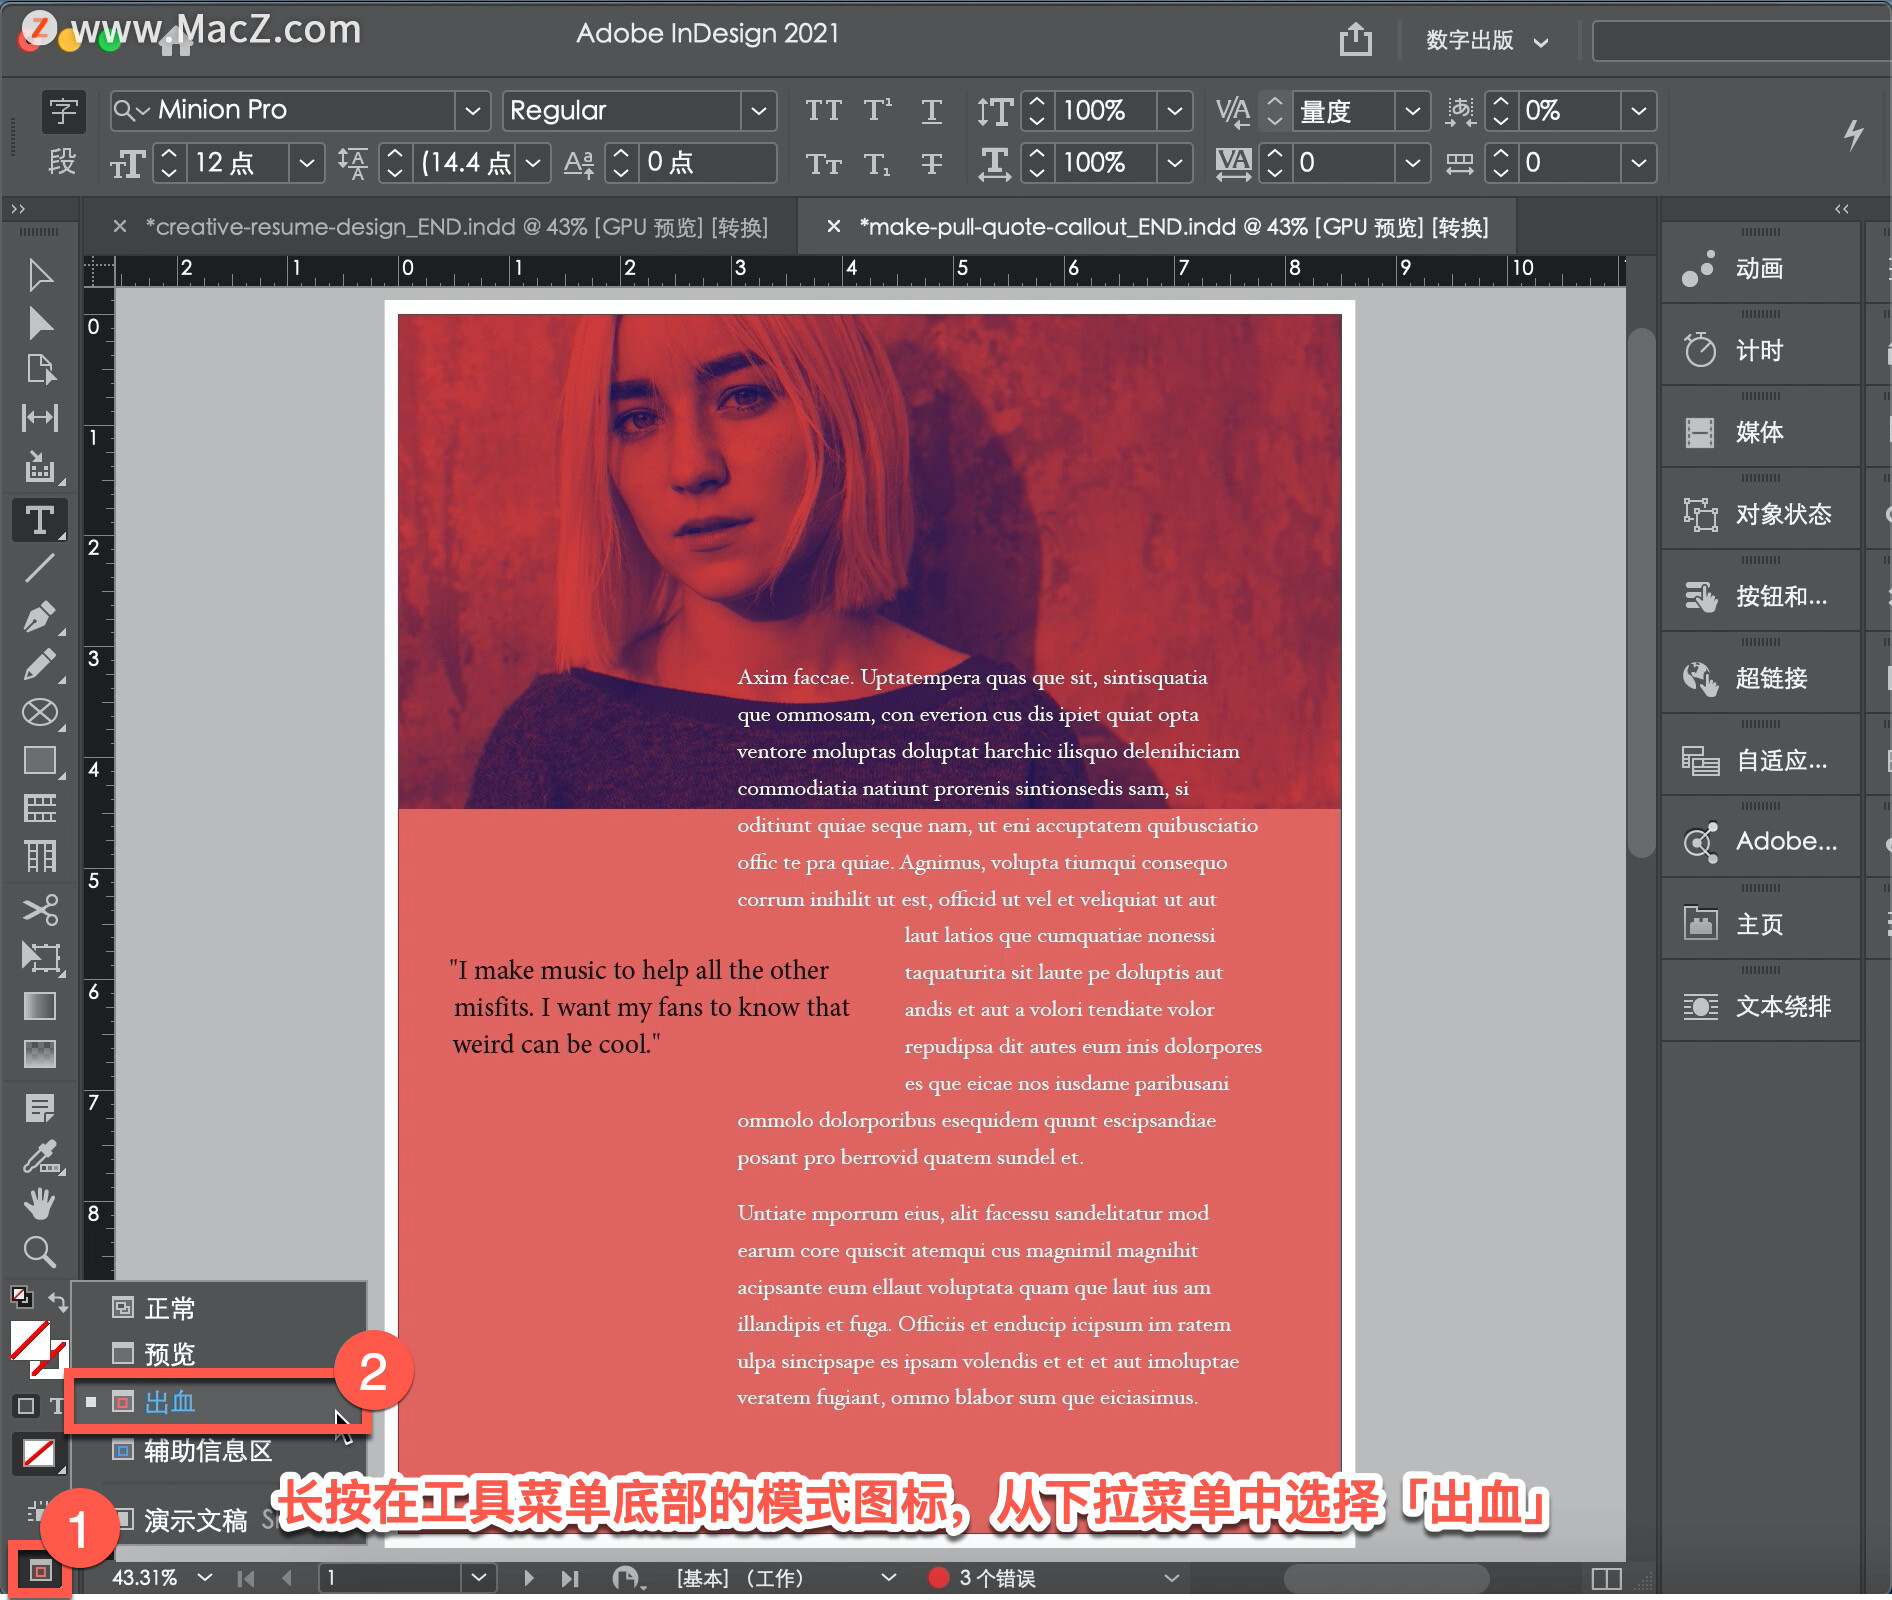
Task: Select the Gradient Swatch tool
Action: [40, 1006]
